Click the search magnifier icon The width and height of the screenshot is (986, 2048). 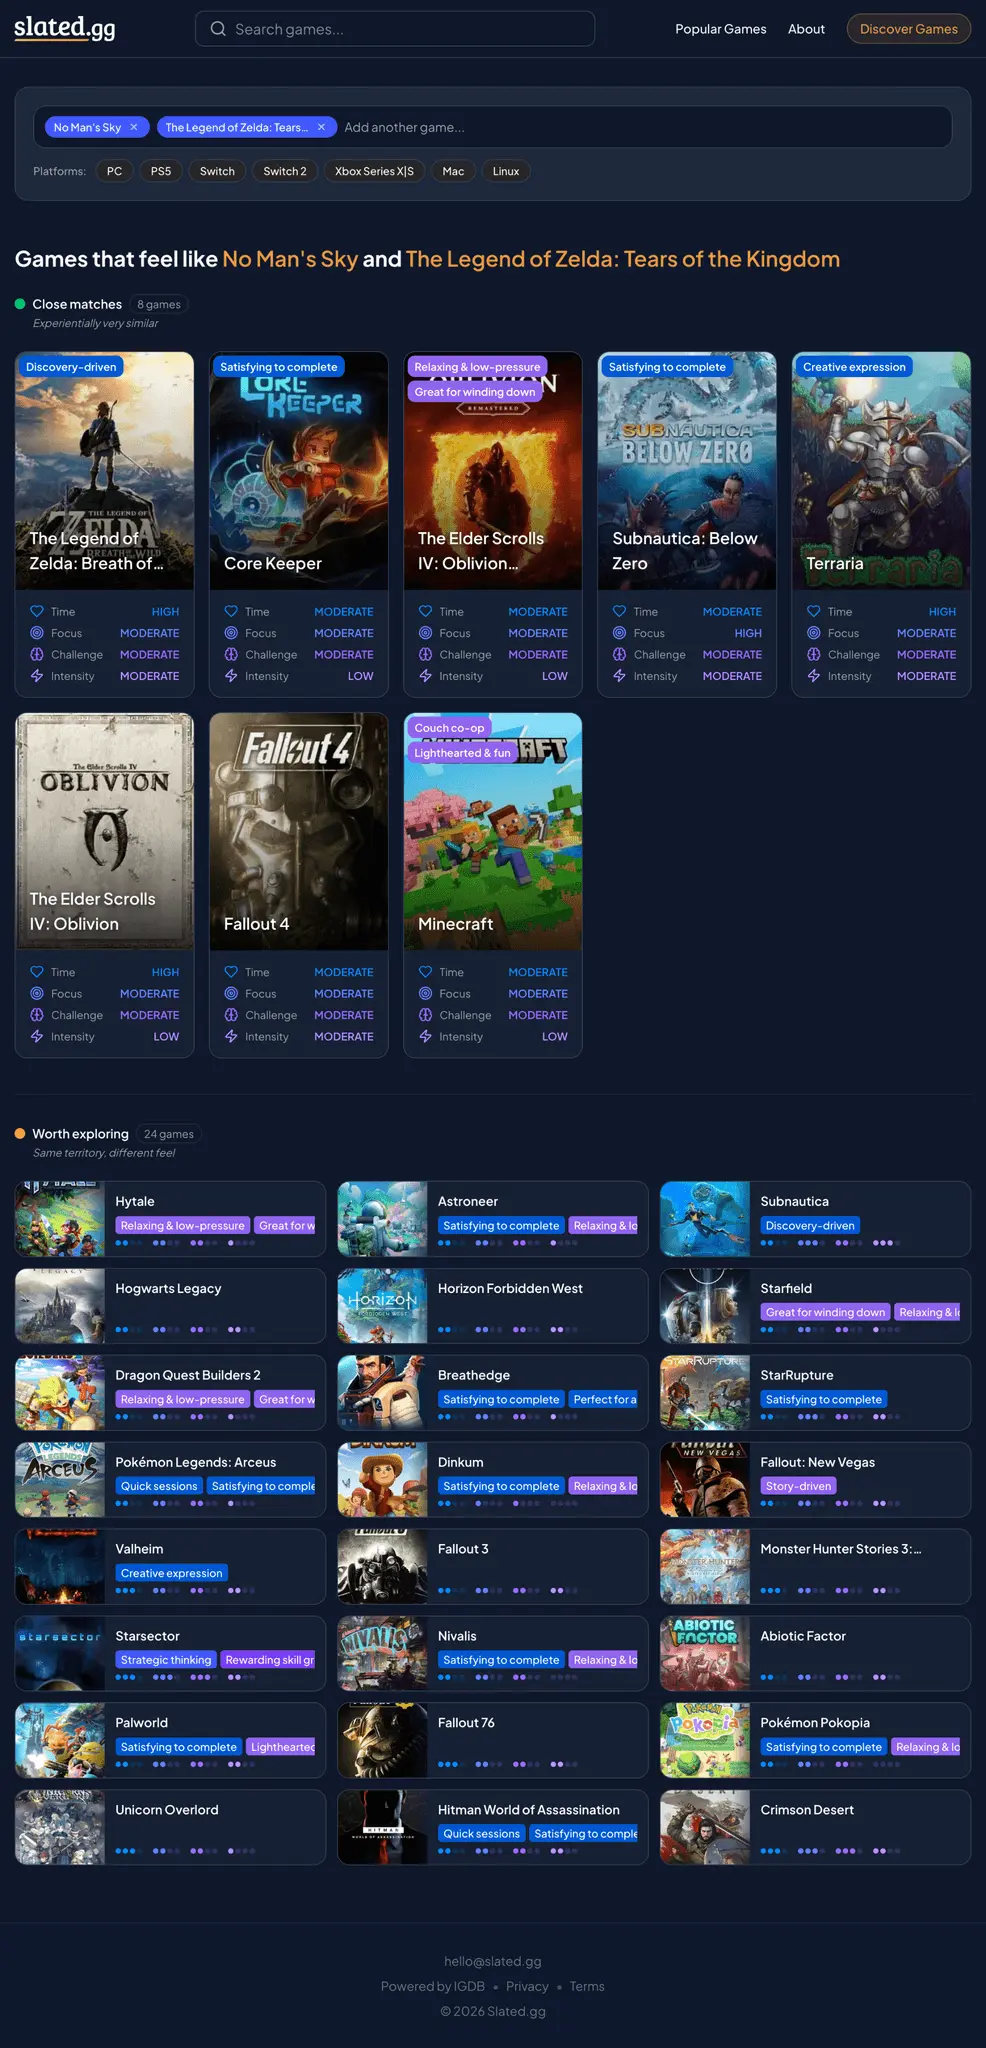click(218, 29)
